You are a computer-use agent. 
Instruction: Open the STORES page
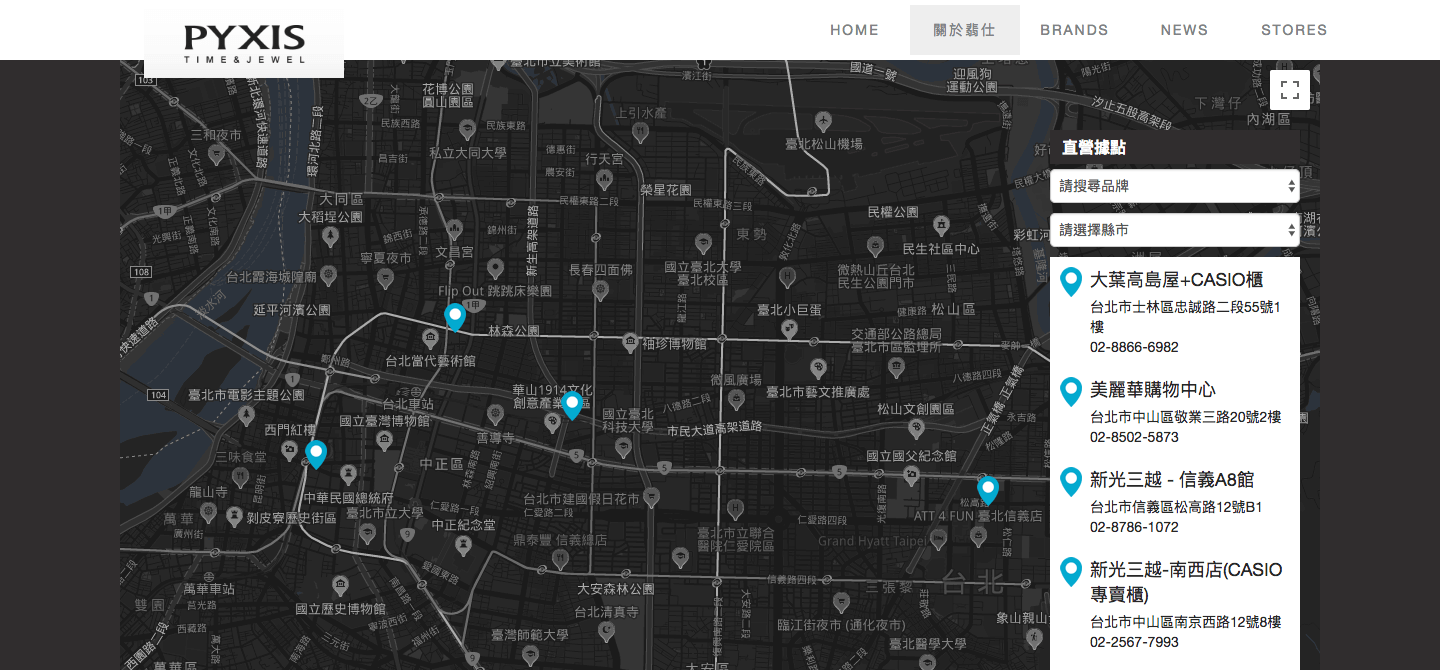click(1294, 30)
